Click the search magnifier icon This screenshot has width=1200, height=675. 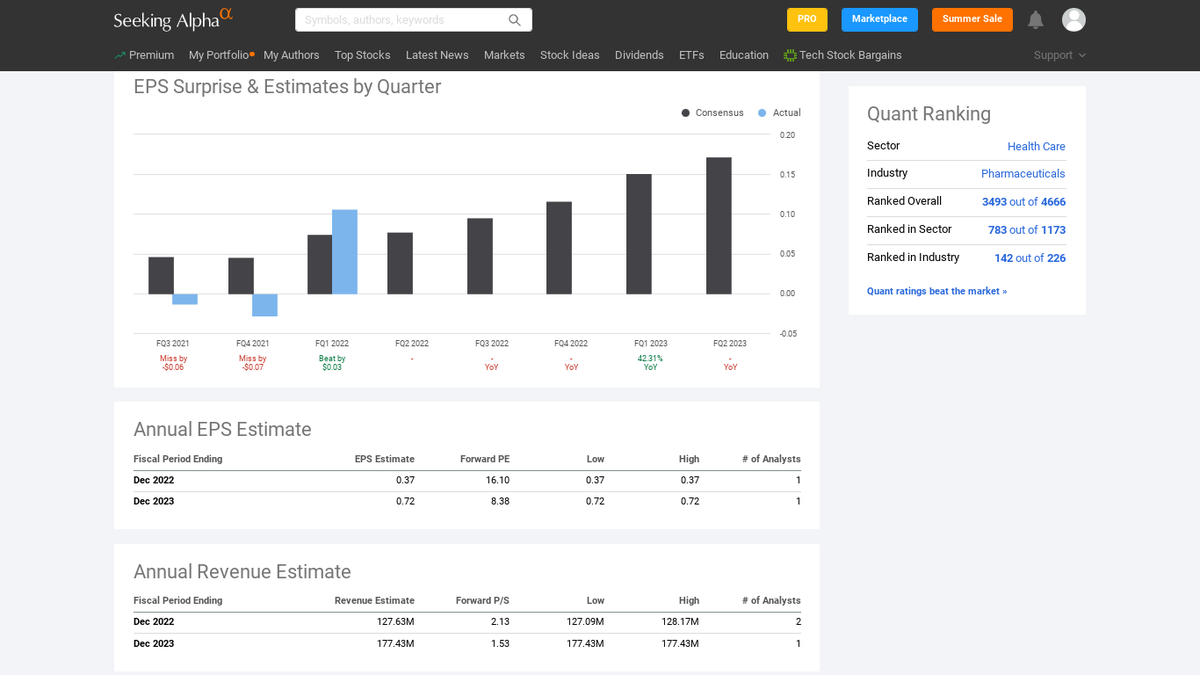click(x=515, y=20)
